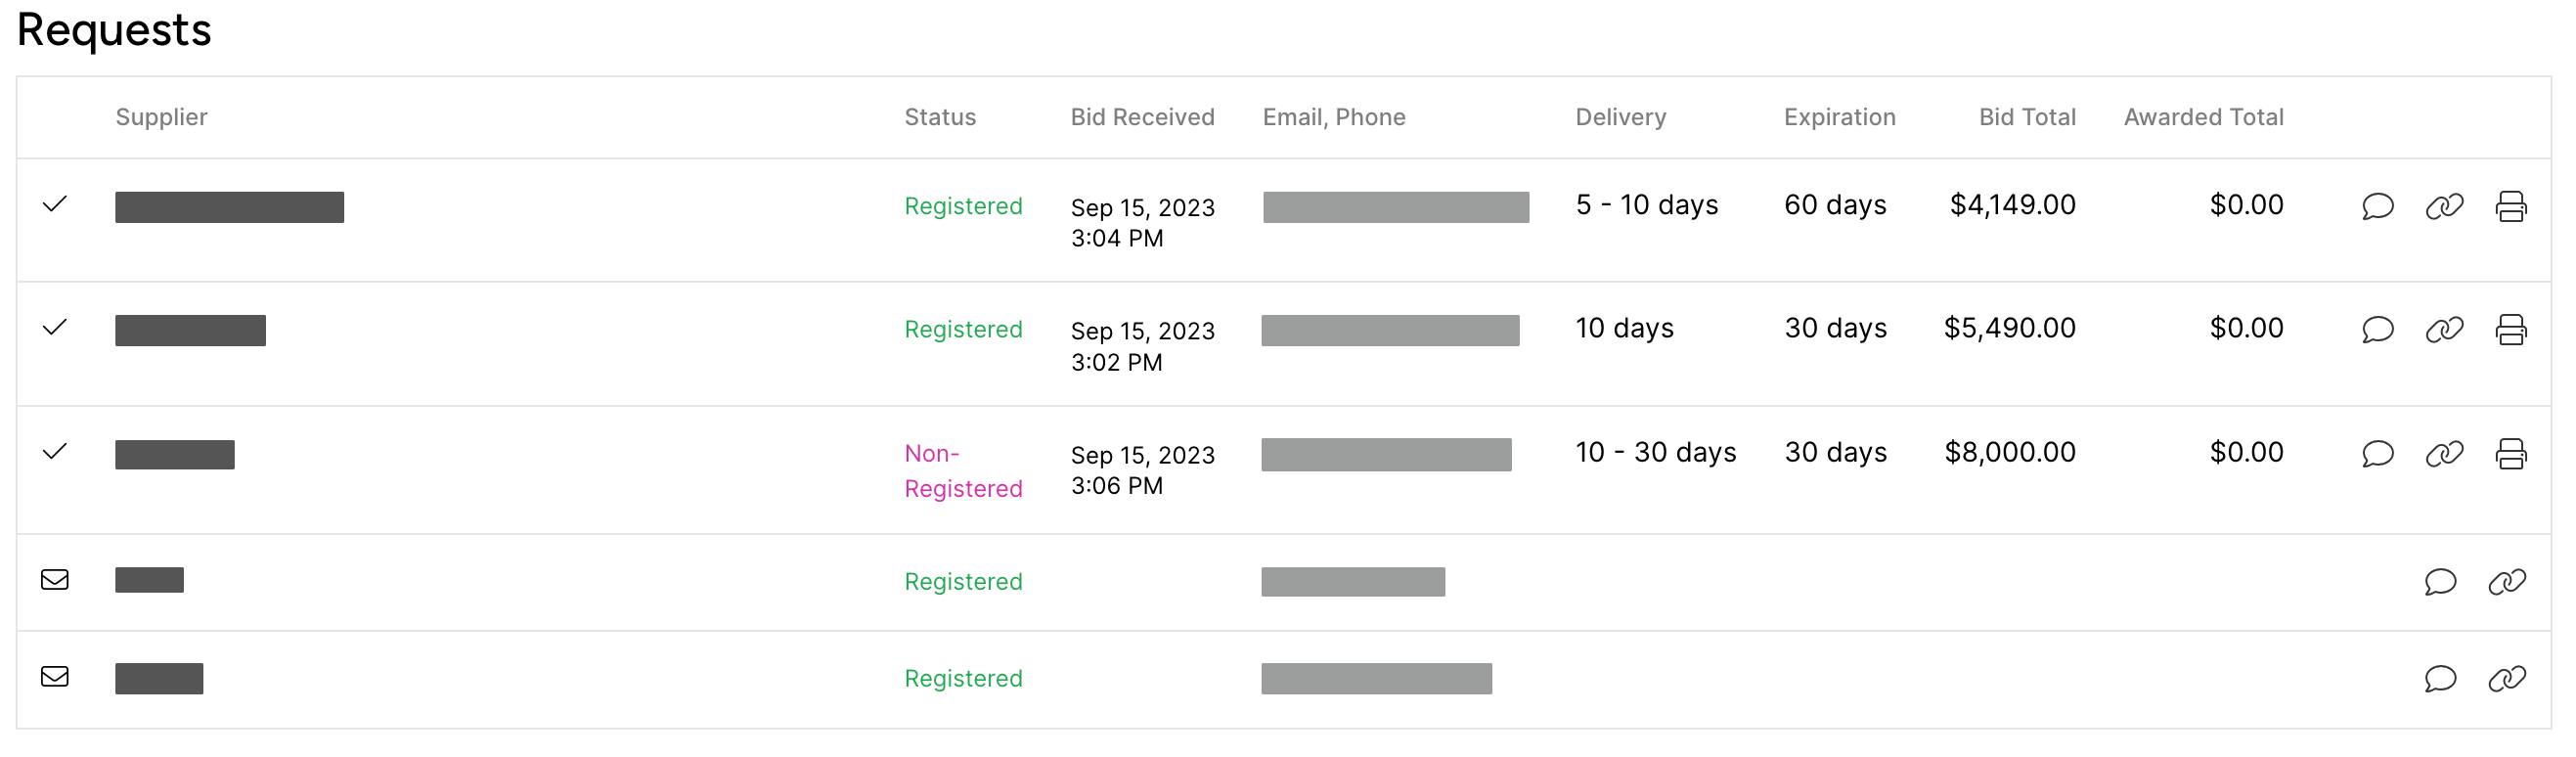The height and width of the screenshot is (757, 2576).
Task: Click checkmark on the $4,149.00 bid row
Action: [x=55, y=204]
